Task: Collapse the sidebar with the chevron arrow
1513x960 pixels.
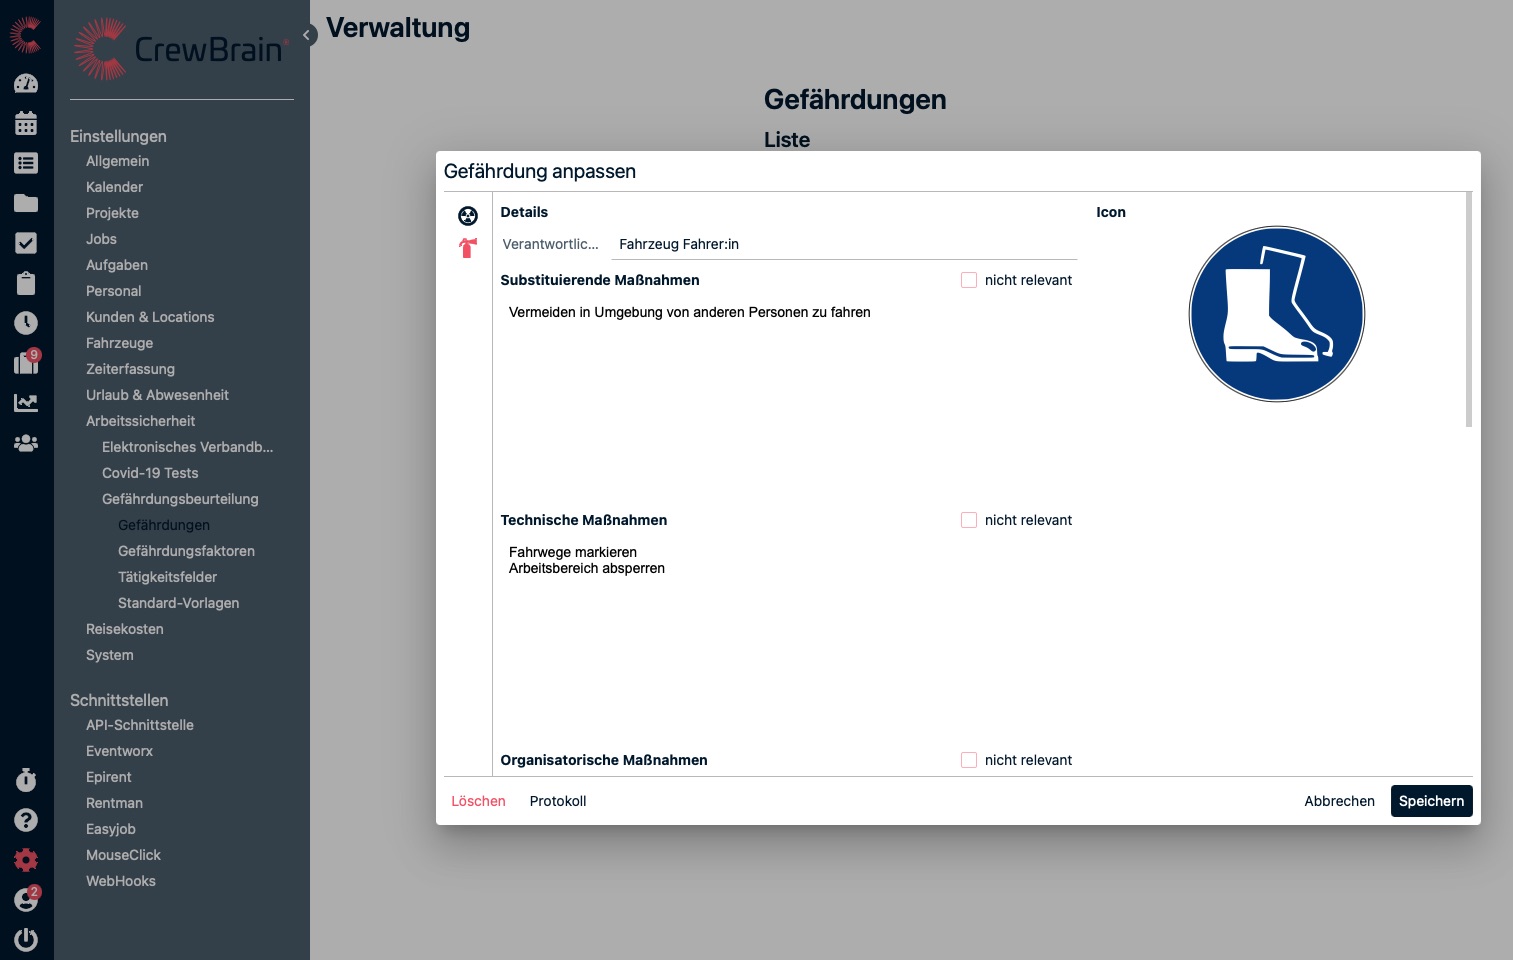Action: (x=308, y=35)
